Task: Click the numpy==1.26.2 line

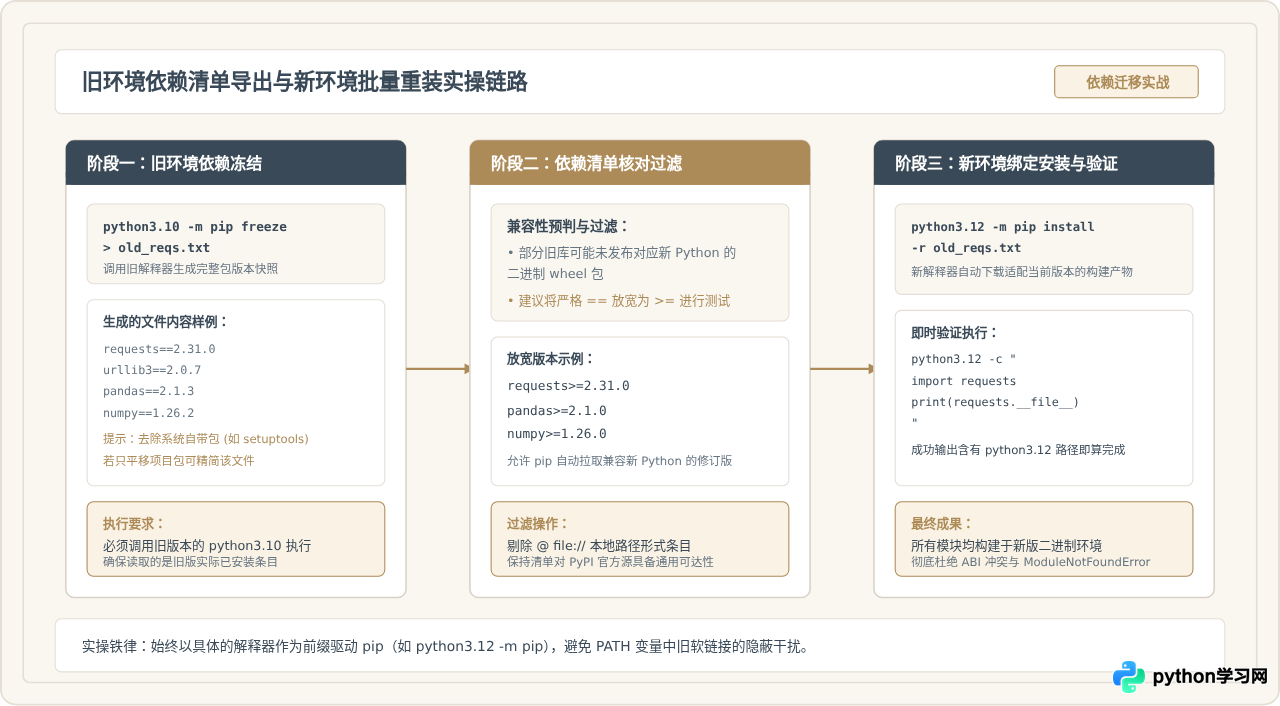Action: coord(148,413)
